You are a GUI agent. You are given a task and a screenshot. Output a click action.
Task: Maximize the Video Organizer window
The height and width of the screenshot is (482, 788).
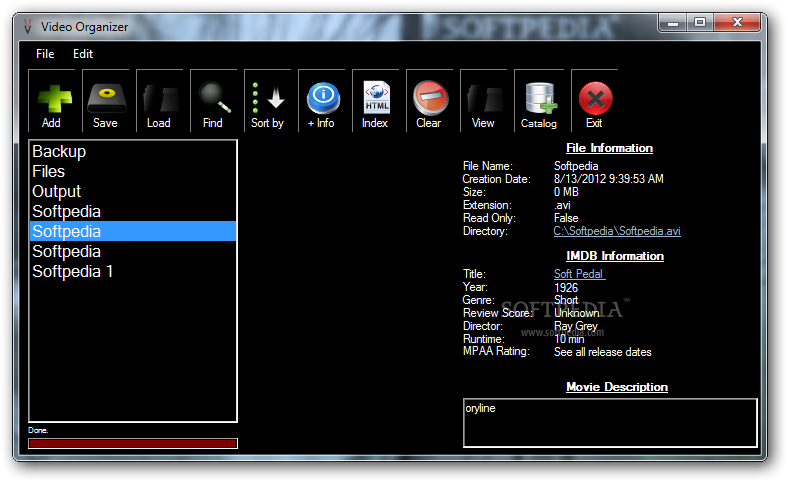coord(700,23)
